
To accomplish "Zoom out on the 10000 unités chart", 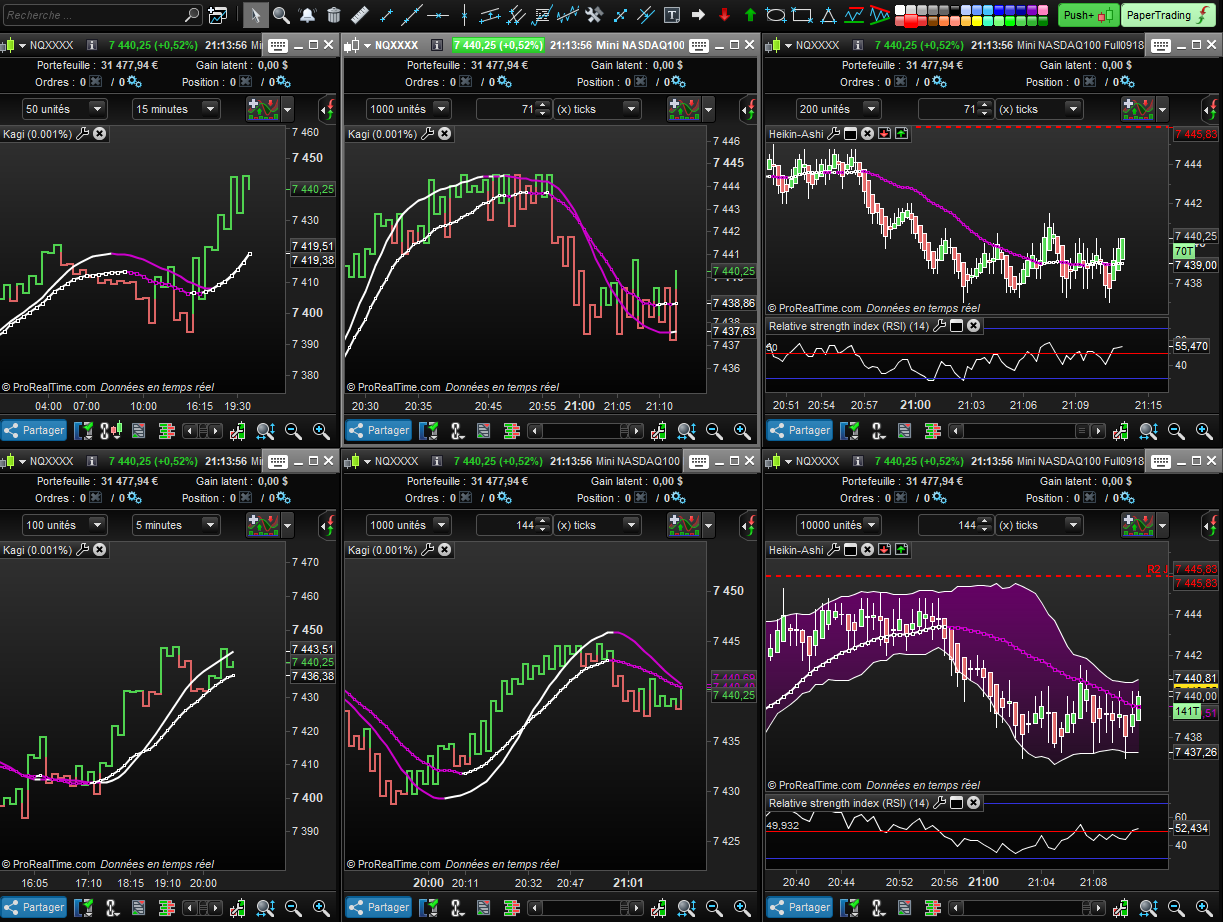I will pos(1177,907).
